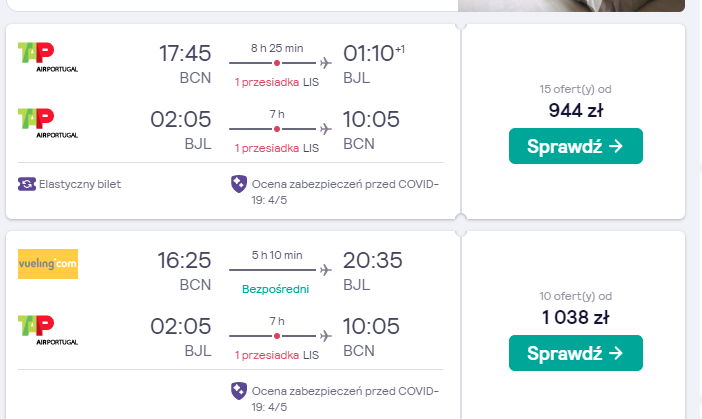Screen dimensions: 702x419
Task: Click the Elastyczny bilet ticket icon
Action: (27, 184)
